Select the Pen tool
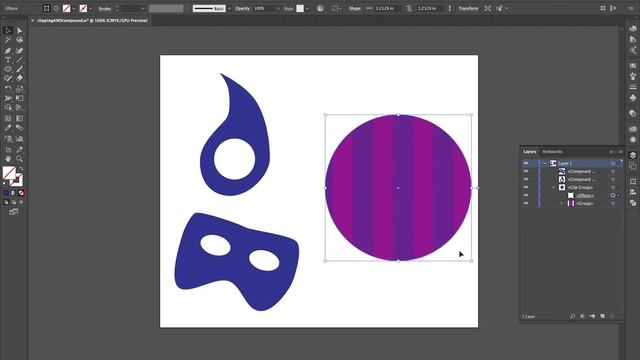Image resolution: width=640 pixels, height=360 pixels. click(8, 51)
